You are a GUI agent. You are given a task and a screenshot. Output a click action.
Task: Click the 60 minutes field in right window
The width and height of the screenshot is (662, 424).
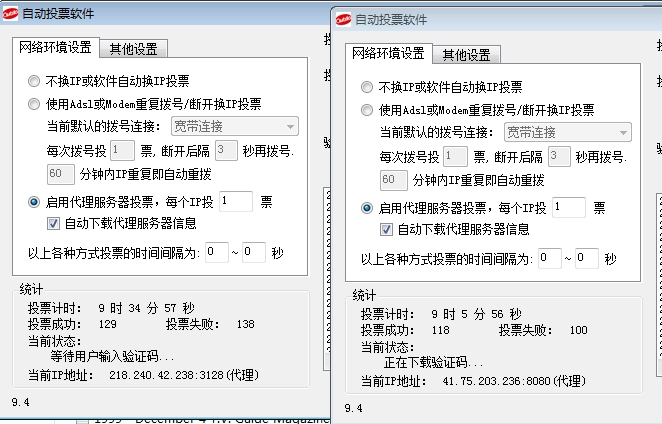point(394,180)
